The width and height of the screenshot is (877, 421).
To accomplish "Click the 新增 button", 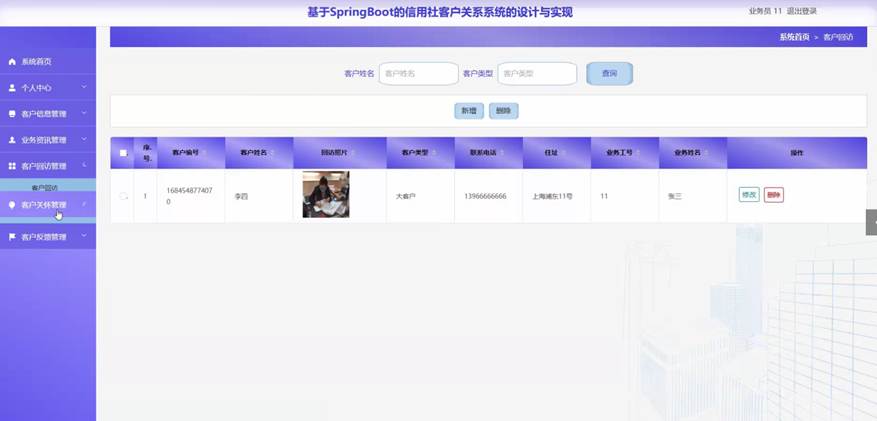I will (469, 111).
